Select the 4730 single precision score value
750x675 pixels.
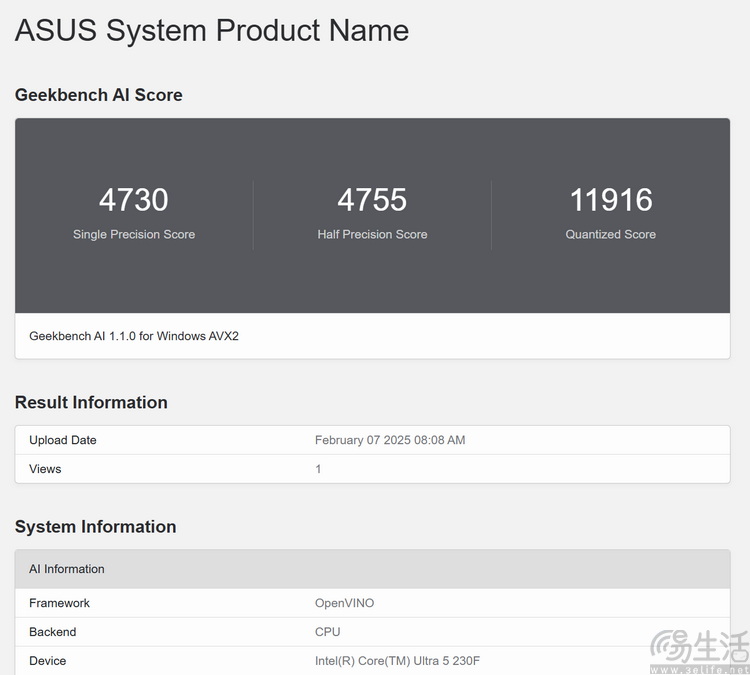(133, 199)
